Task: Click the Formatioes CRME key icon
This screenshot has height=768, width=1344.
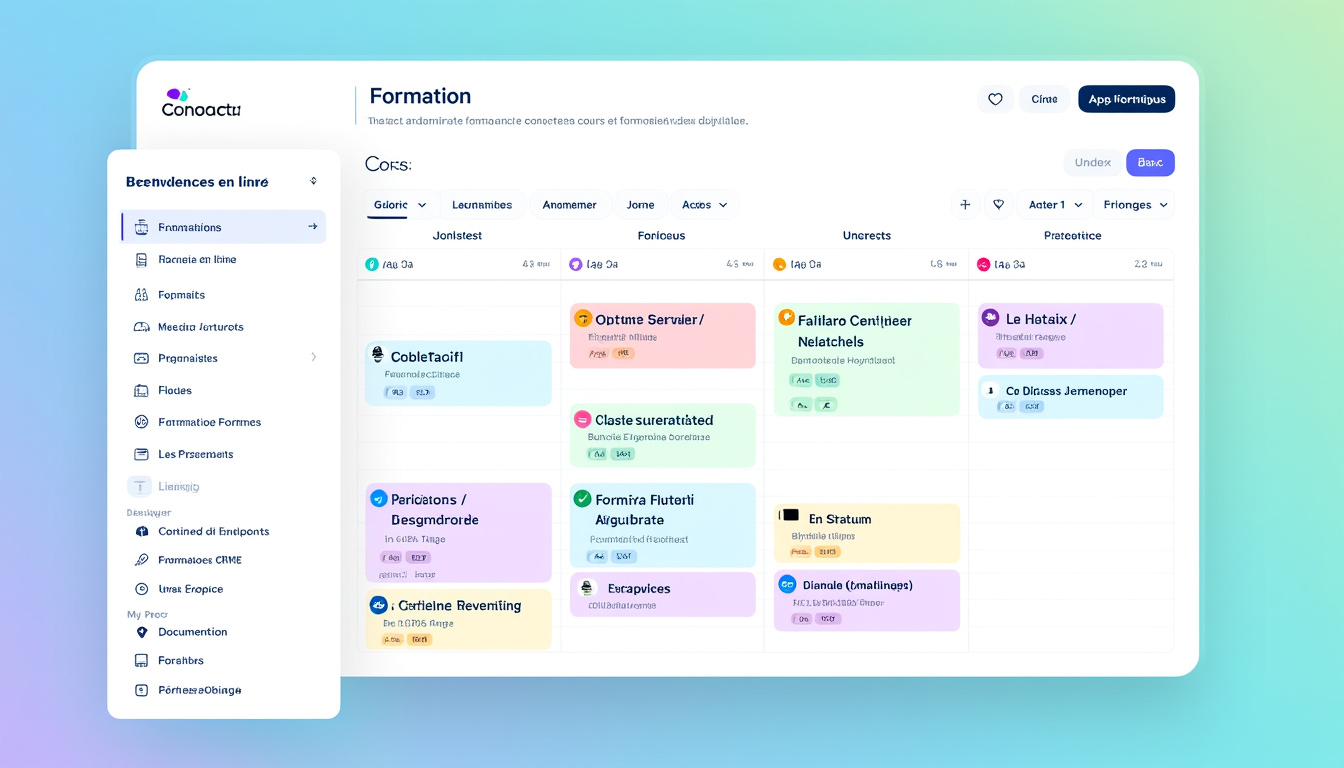Action: tap(140, 560)
